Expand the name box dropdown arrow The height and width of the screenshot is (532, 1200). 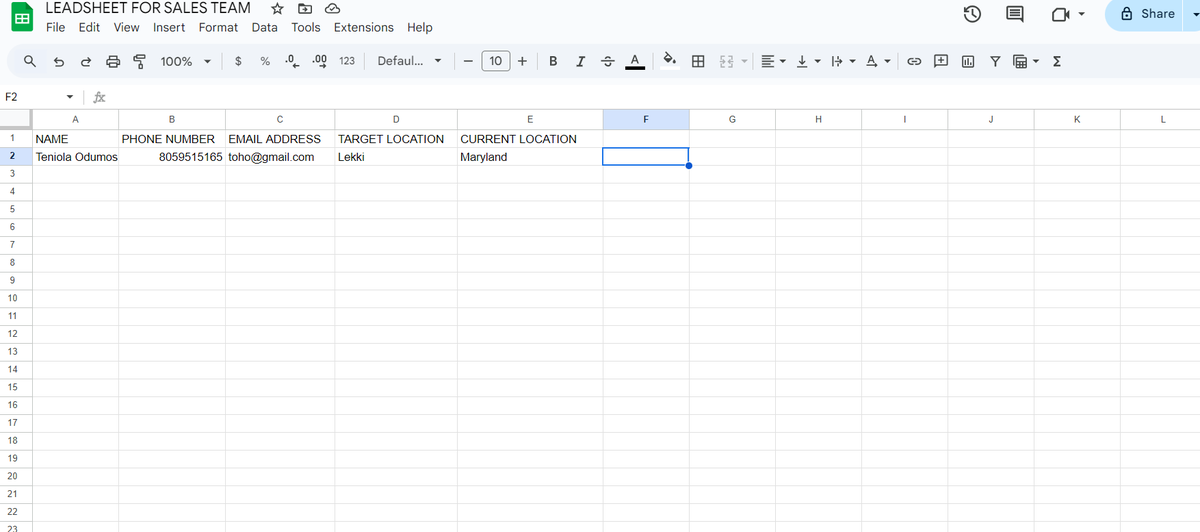pyautogui.click(x=69, y=97)
